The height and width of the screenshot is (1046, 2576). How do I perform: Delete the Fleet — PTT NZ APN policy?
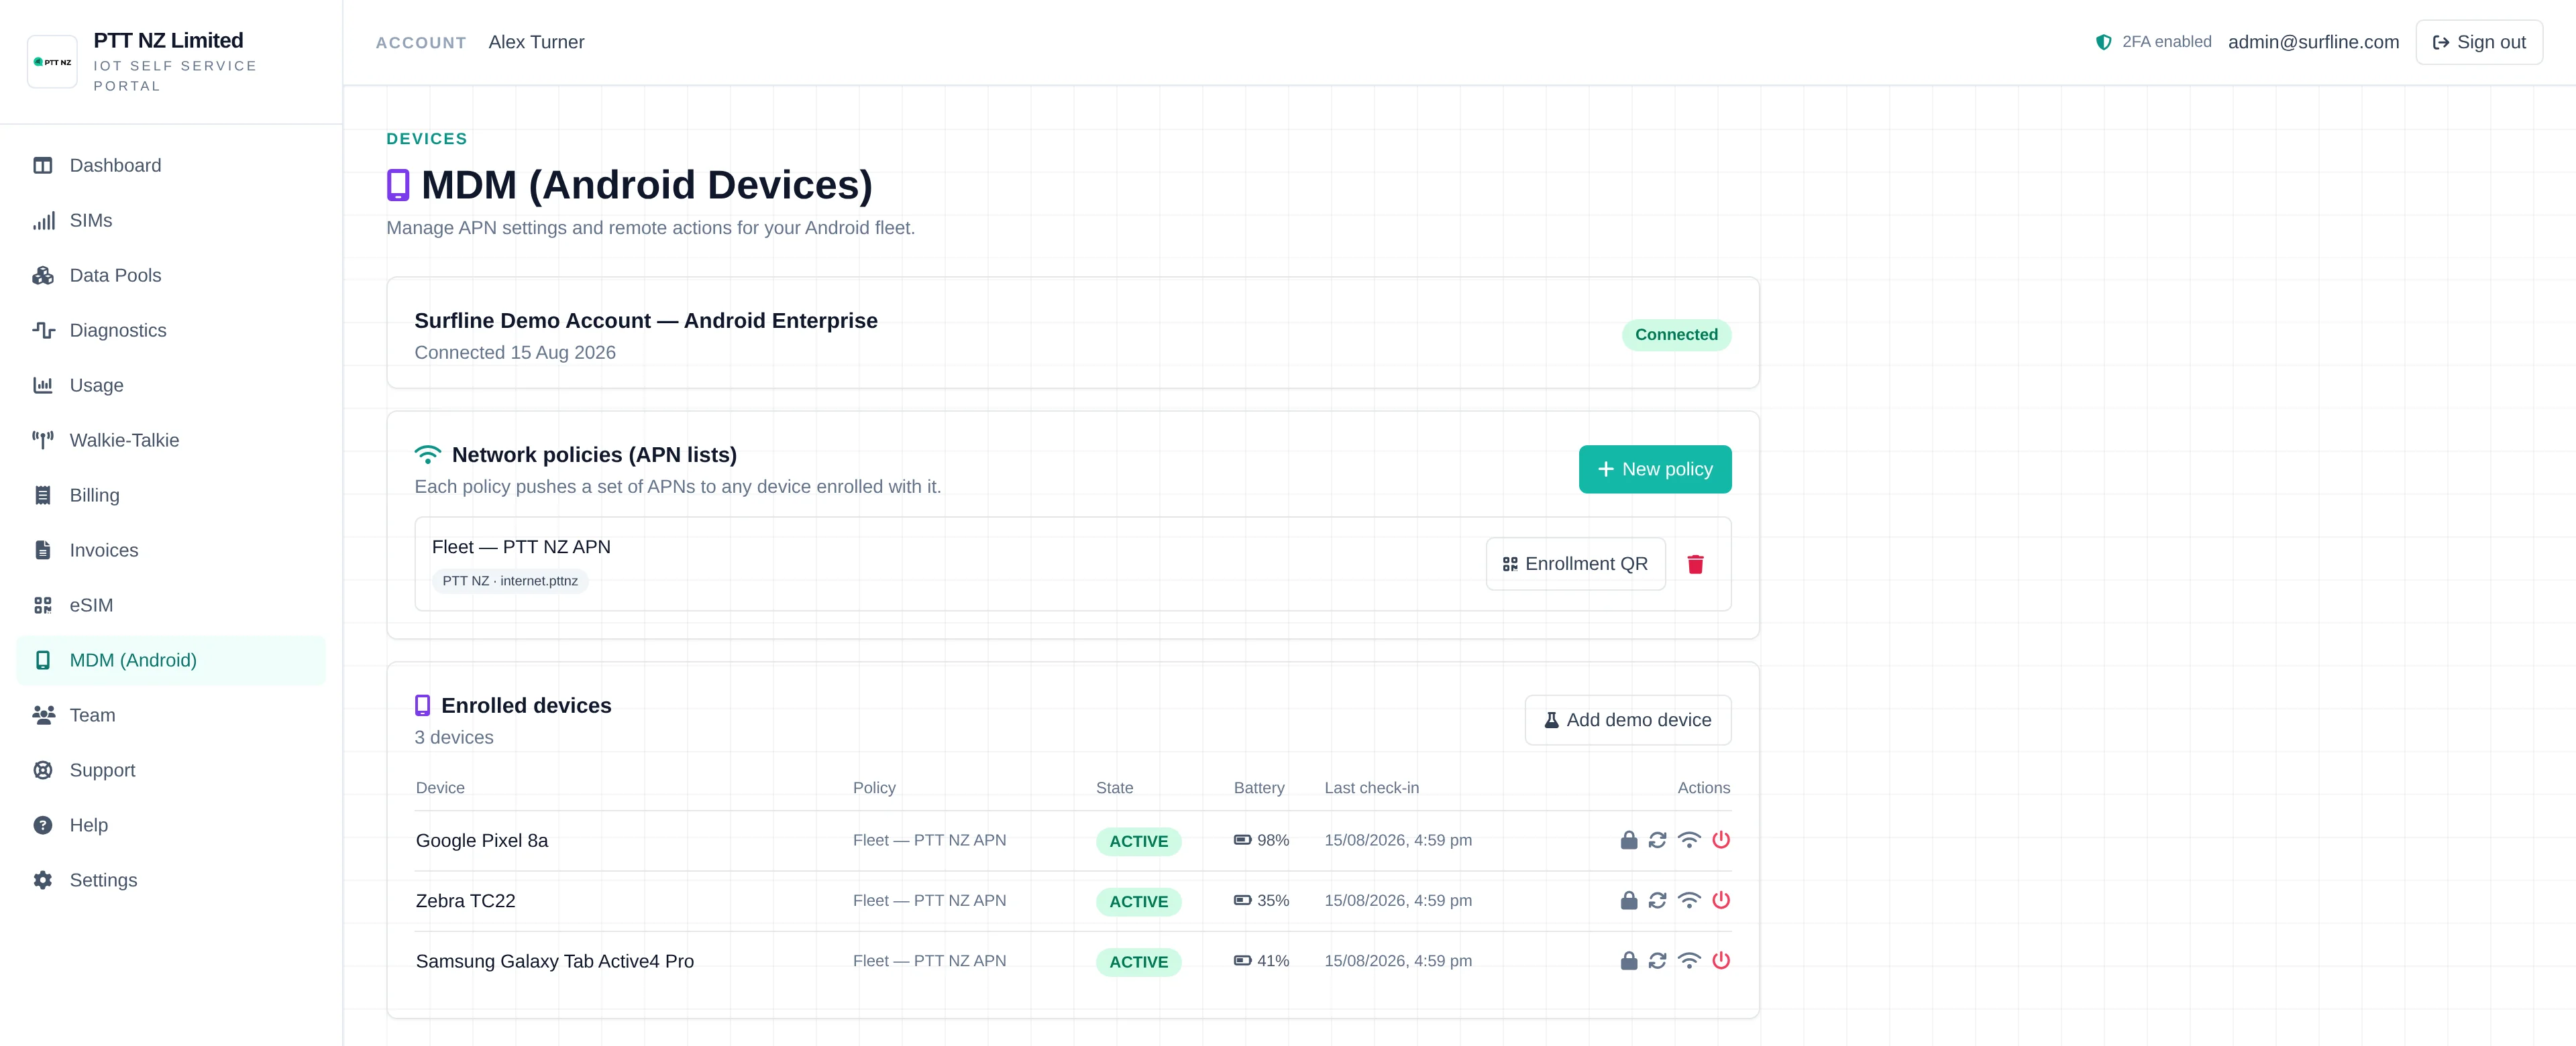(x=1696, y=564)
